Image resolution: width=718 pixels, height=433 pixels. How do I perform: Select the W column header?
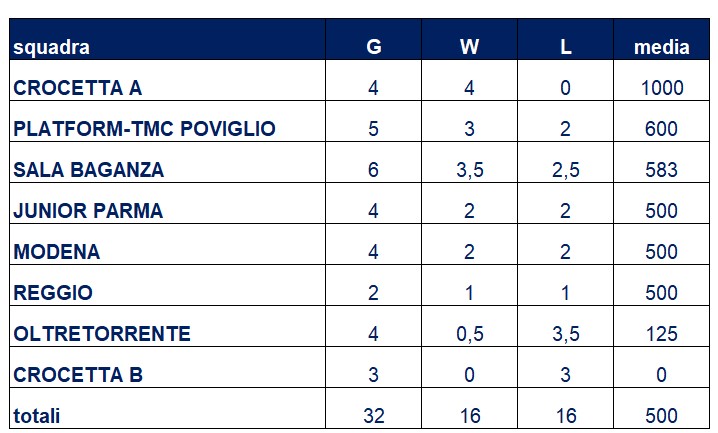coord(469,47)
